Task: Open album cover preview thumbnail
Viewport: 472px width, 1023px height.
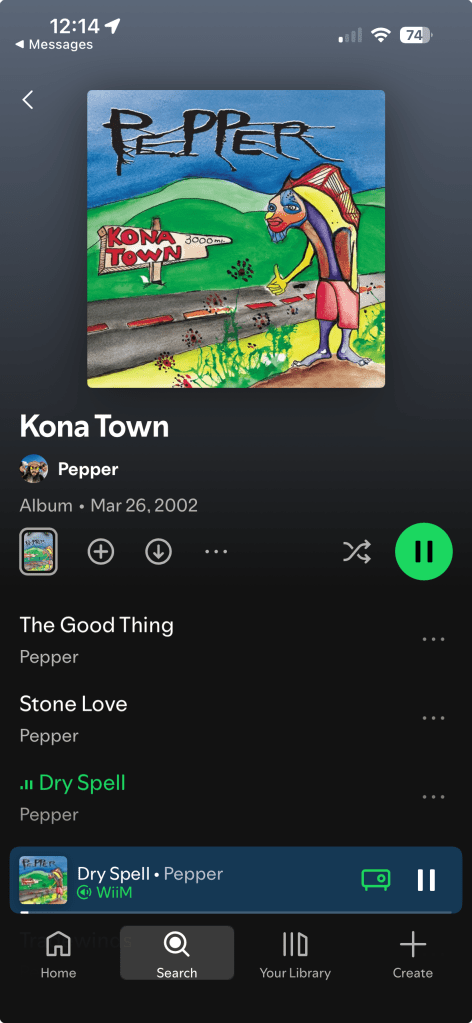Action: (39, 552)
